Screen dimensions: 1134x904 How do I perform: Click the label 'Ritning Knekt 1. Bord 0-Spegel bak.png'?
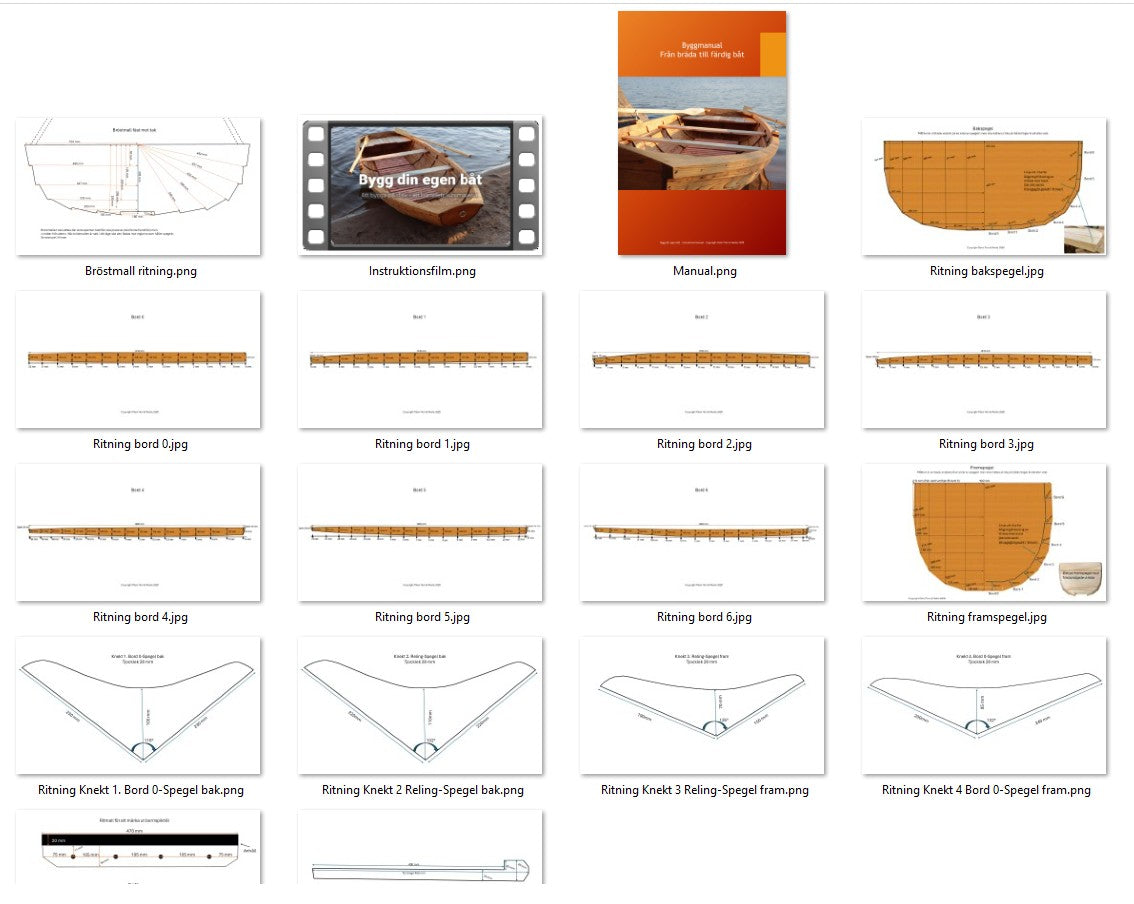tap(141, 790)
